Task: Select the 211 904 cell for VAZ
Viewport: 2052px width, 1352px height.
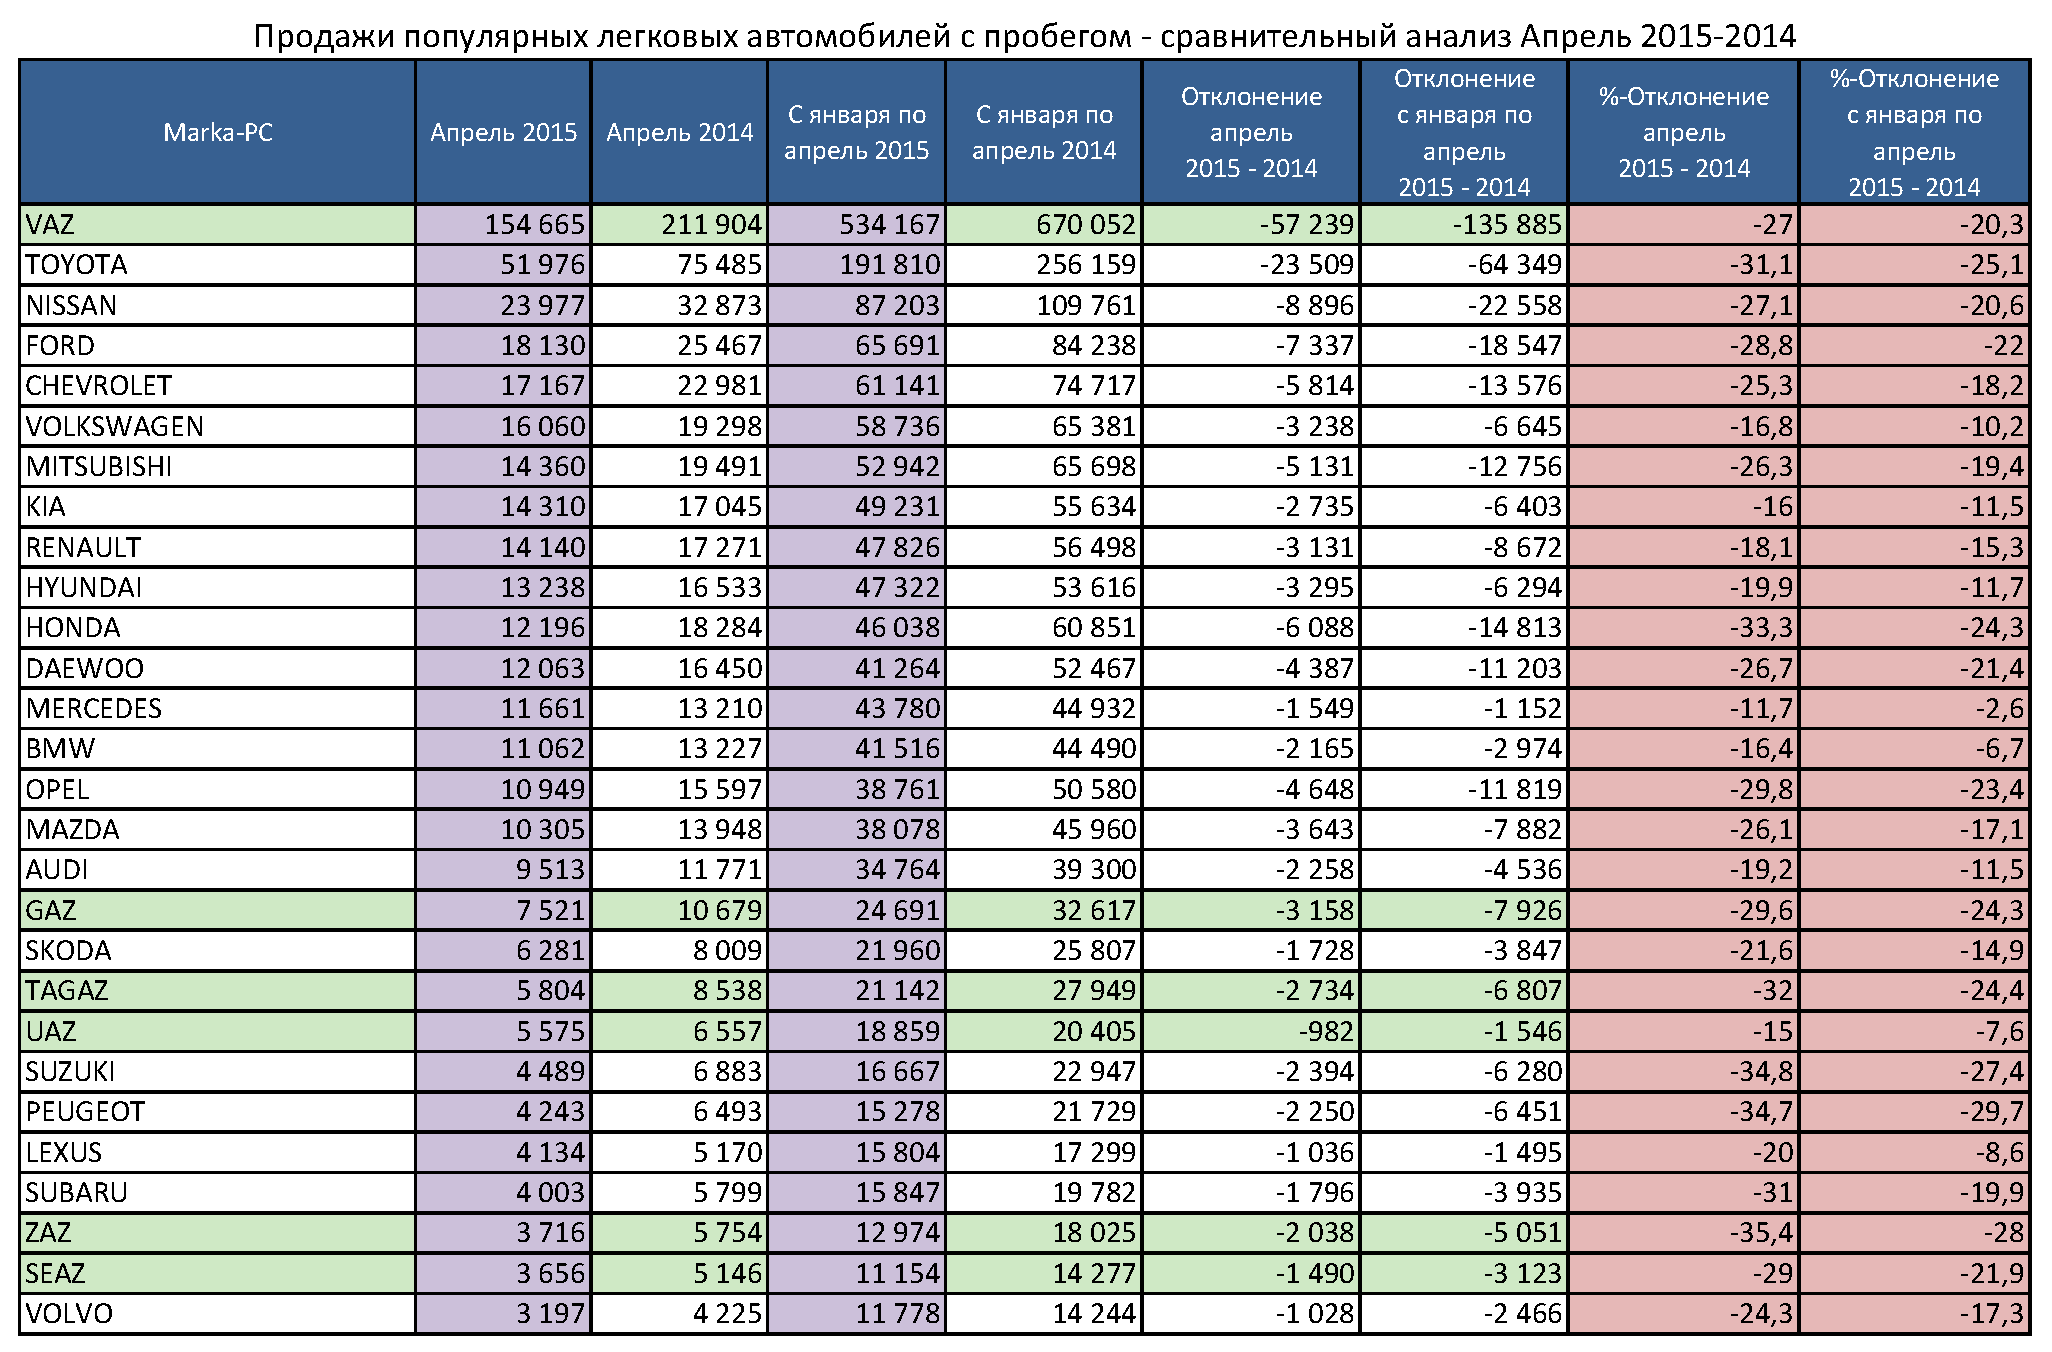Action: point(711,225)
